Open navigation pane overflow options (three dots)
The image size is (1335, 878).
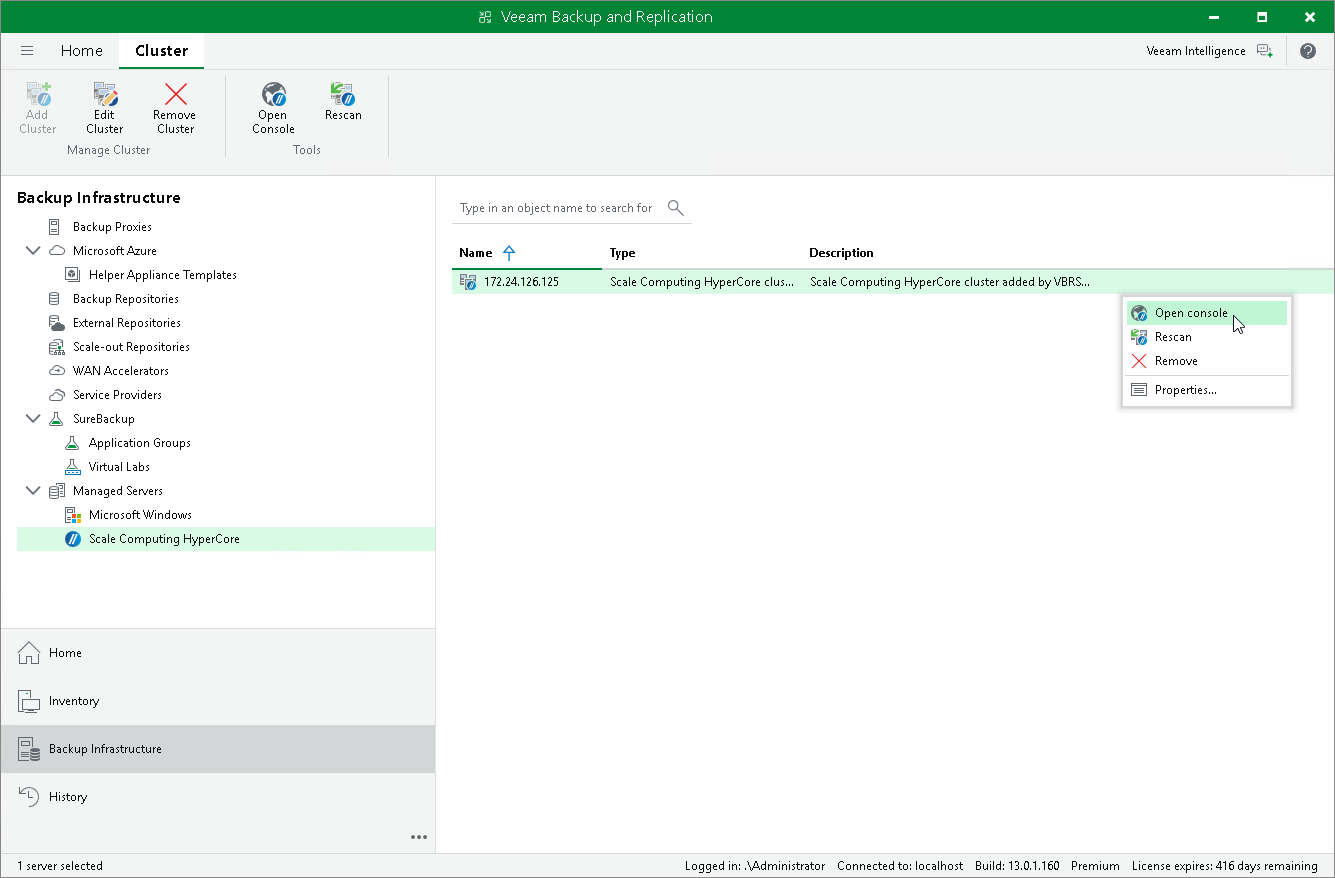(419, 838)
